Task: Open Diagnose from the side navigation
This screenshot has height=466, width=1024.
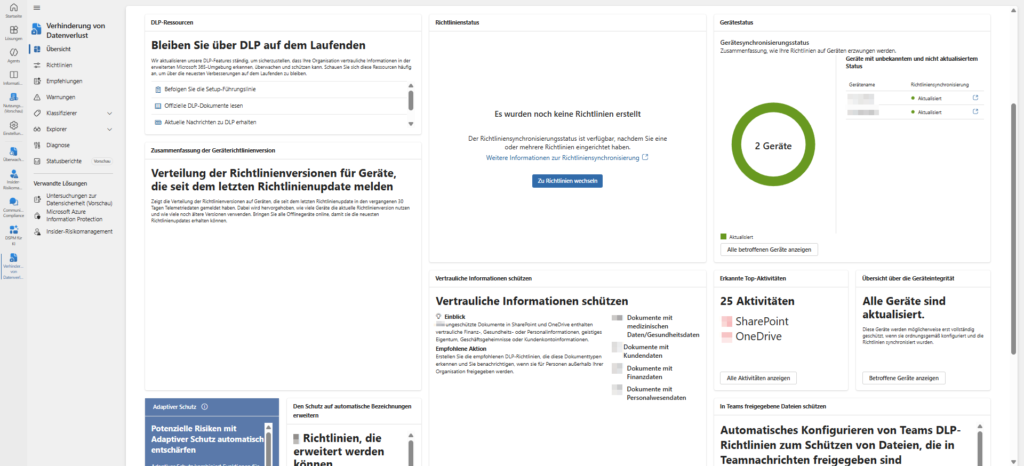Action: [x=58, y=145]
